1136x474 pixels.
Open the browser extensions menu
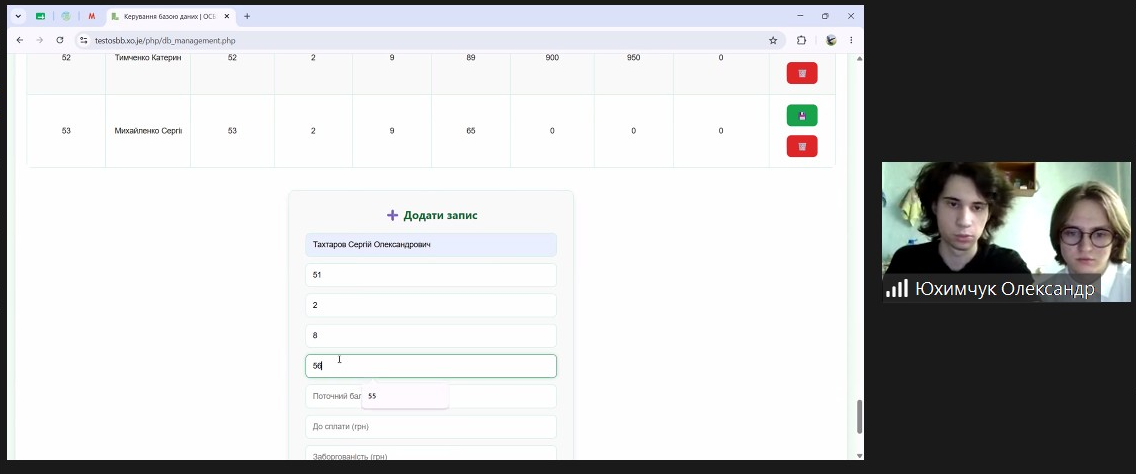(x=801, y=41)
